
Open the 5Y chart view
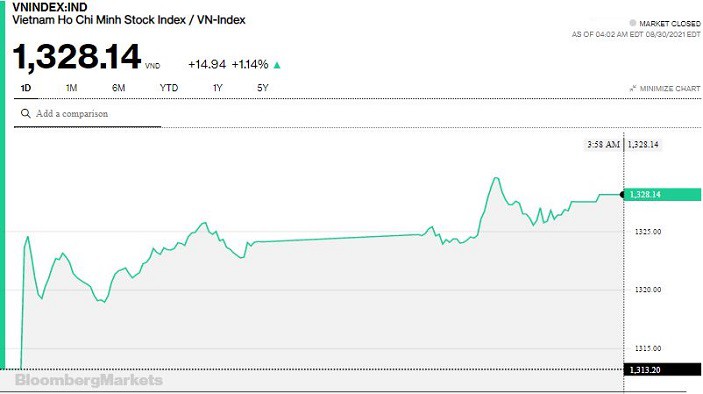263,88
